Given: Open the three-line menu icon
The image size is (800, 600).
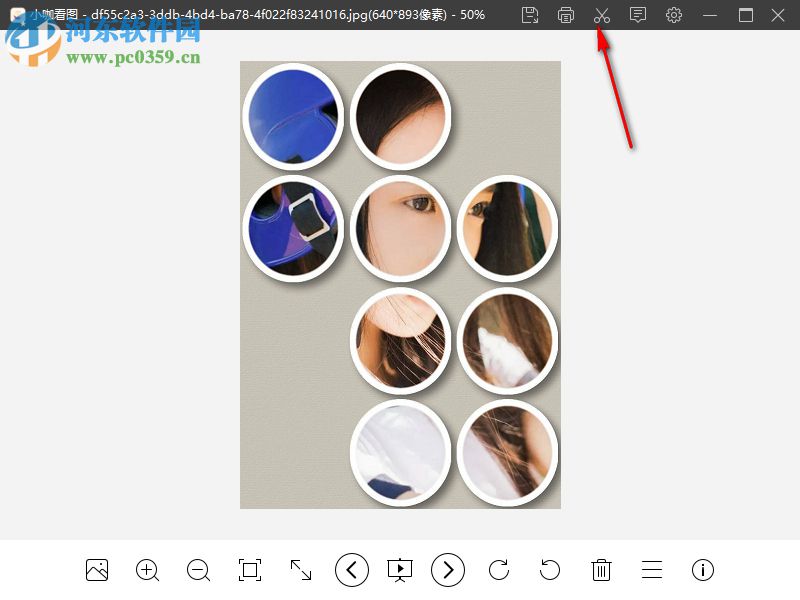Looking at the screenshot, I should coord(652,570).
